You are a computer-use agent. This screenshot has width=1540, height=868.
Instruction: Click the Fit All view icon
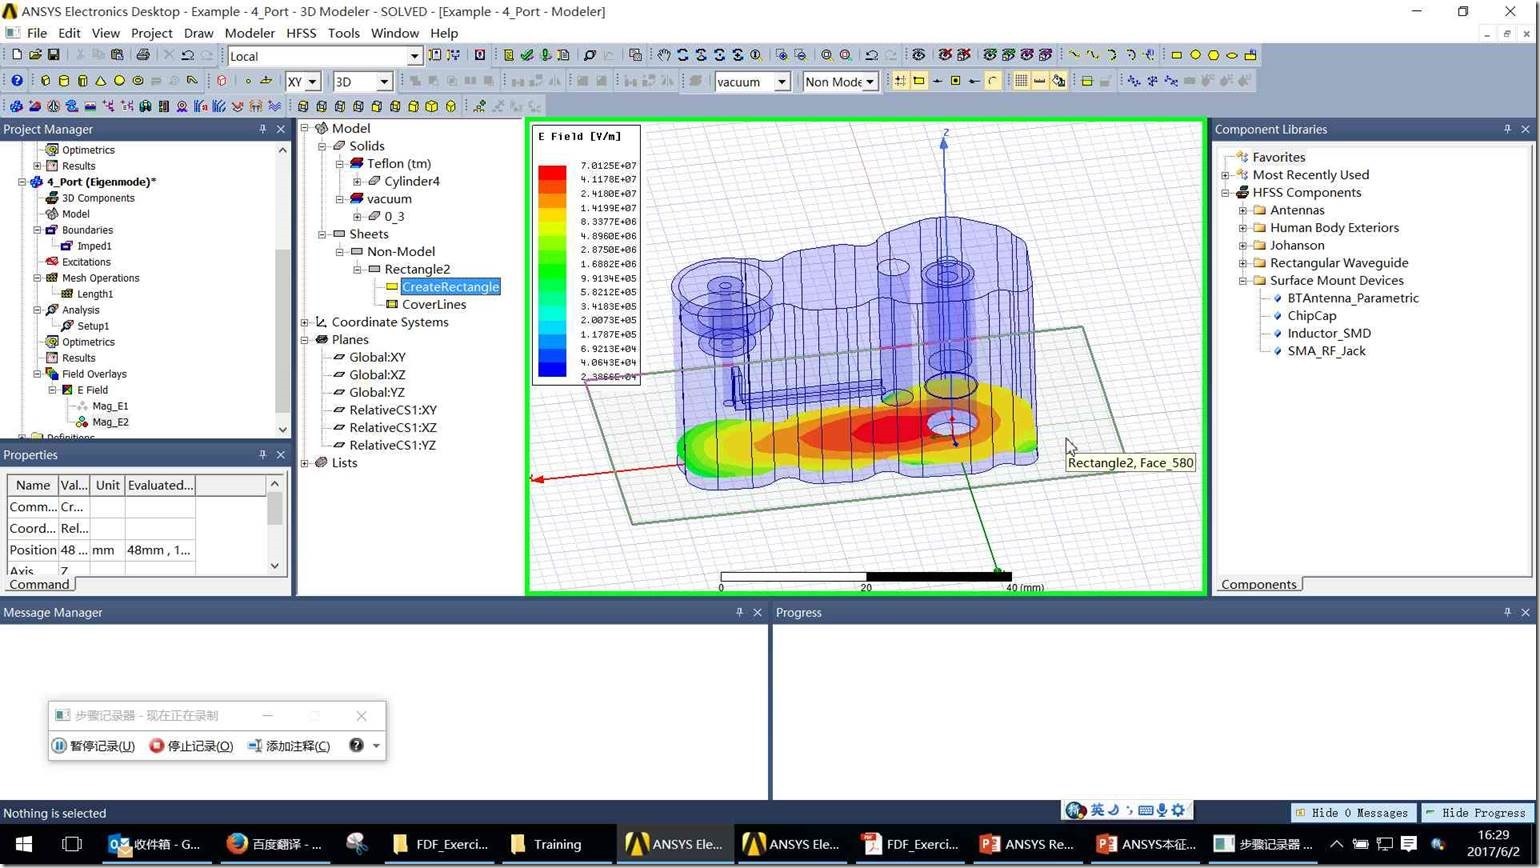(826, 55)
